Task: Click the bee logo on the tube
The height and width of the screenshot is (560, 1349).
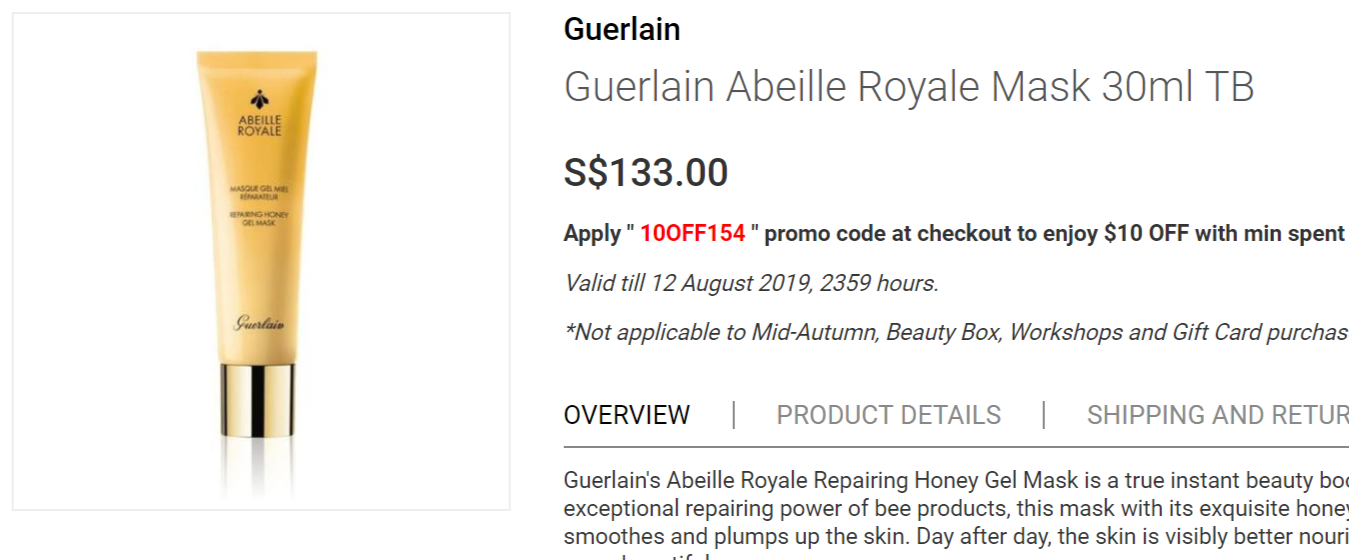Action: (260, 100)
